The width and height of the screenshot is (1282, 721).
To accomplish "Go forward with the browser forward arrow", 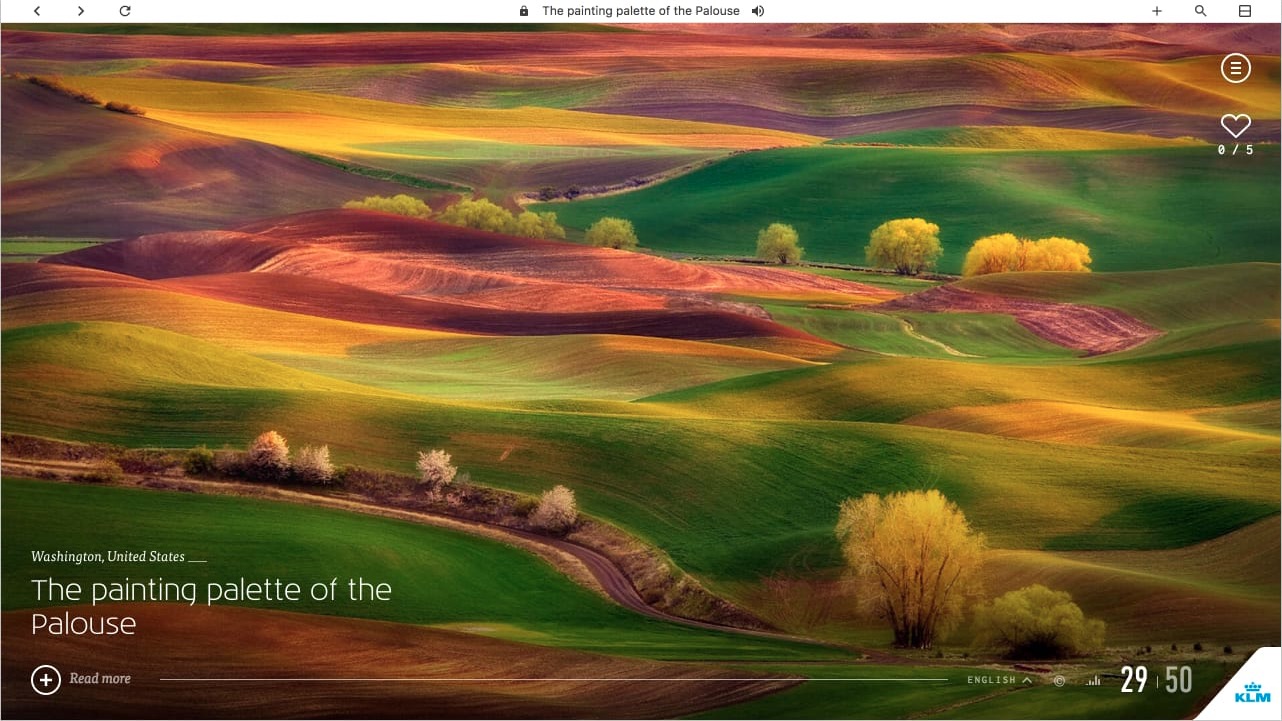I will pyautogui.click(x=81, y=11).
